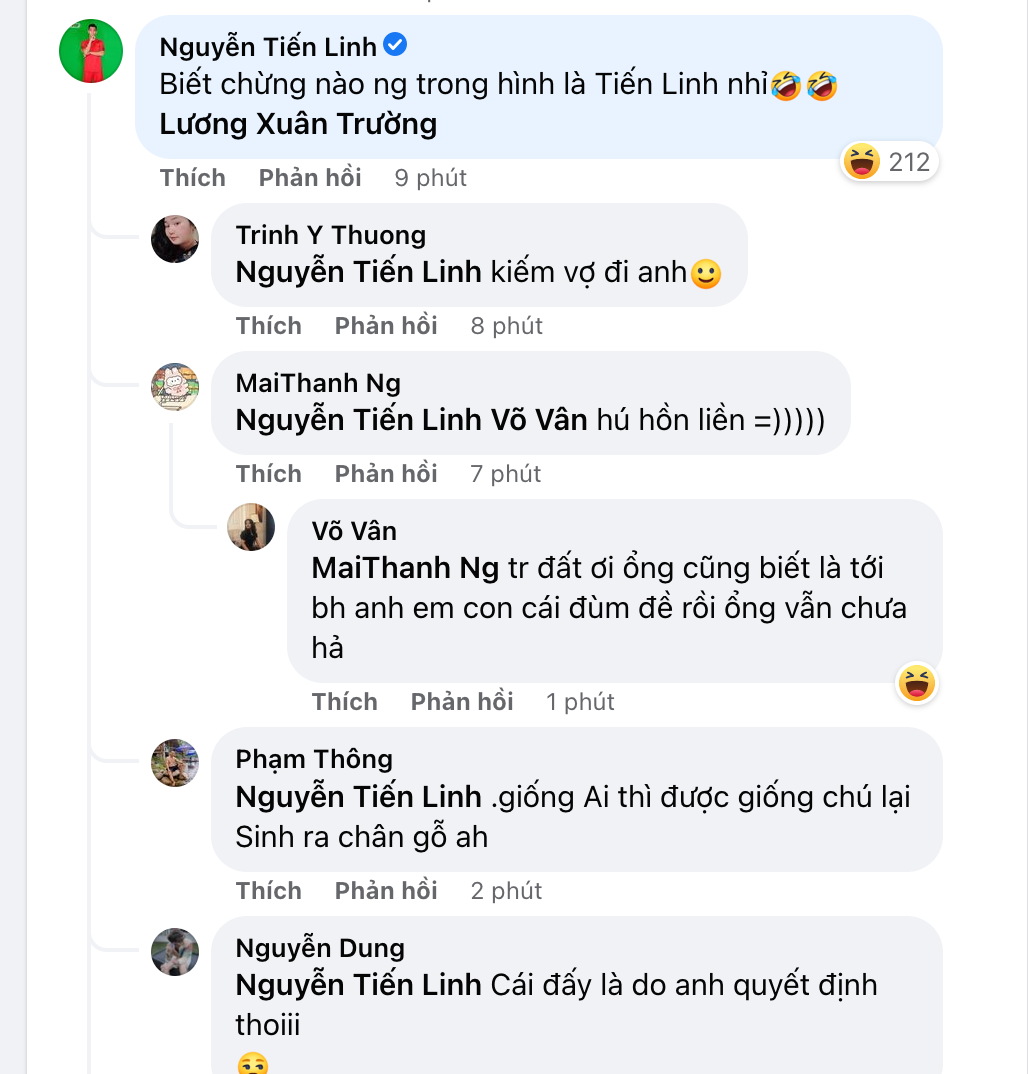The height and width of the screenshot is (1074, 1028).
Task: Open the Lương Xuân Trường mention link
Action: [x=300, y=123]
